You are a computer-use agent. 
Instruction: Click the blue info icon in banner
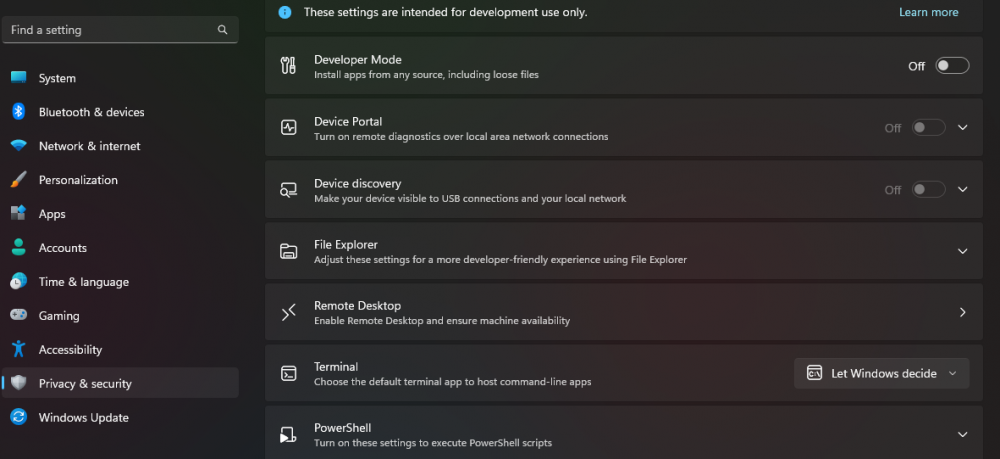(x=285, y=12)
